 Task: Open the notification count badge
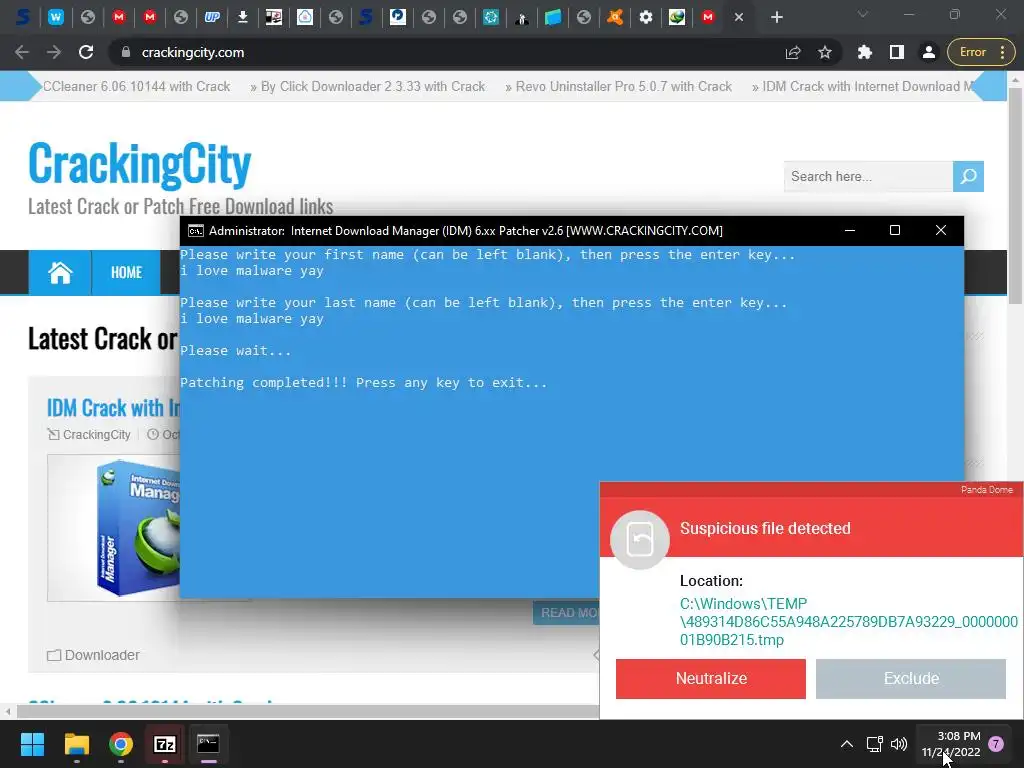coord(996,744)
